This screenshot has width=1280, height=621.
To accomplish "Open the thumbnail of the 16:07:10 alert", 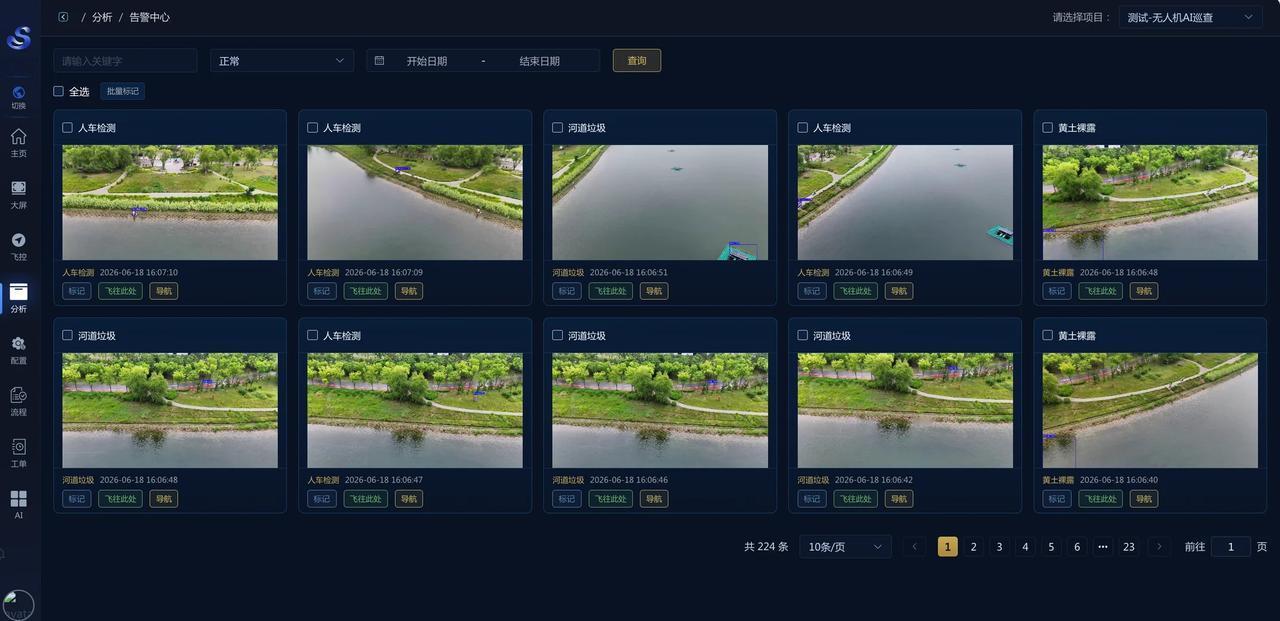I will pyautogui.click(x=170, y=203).
